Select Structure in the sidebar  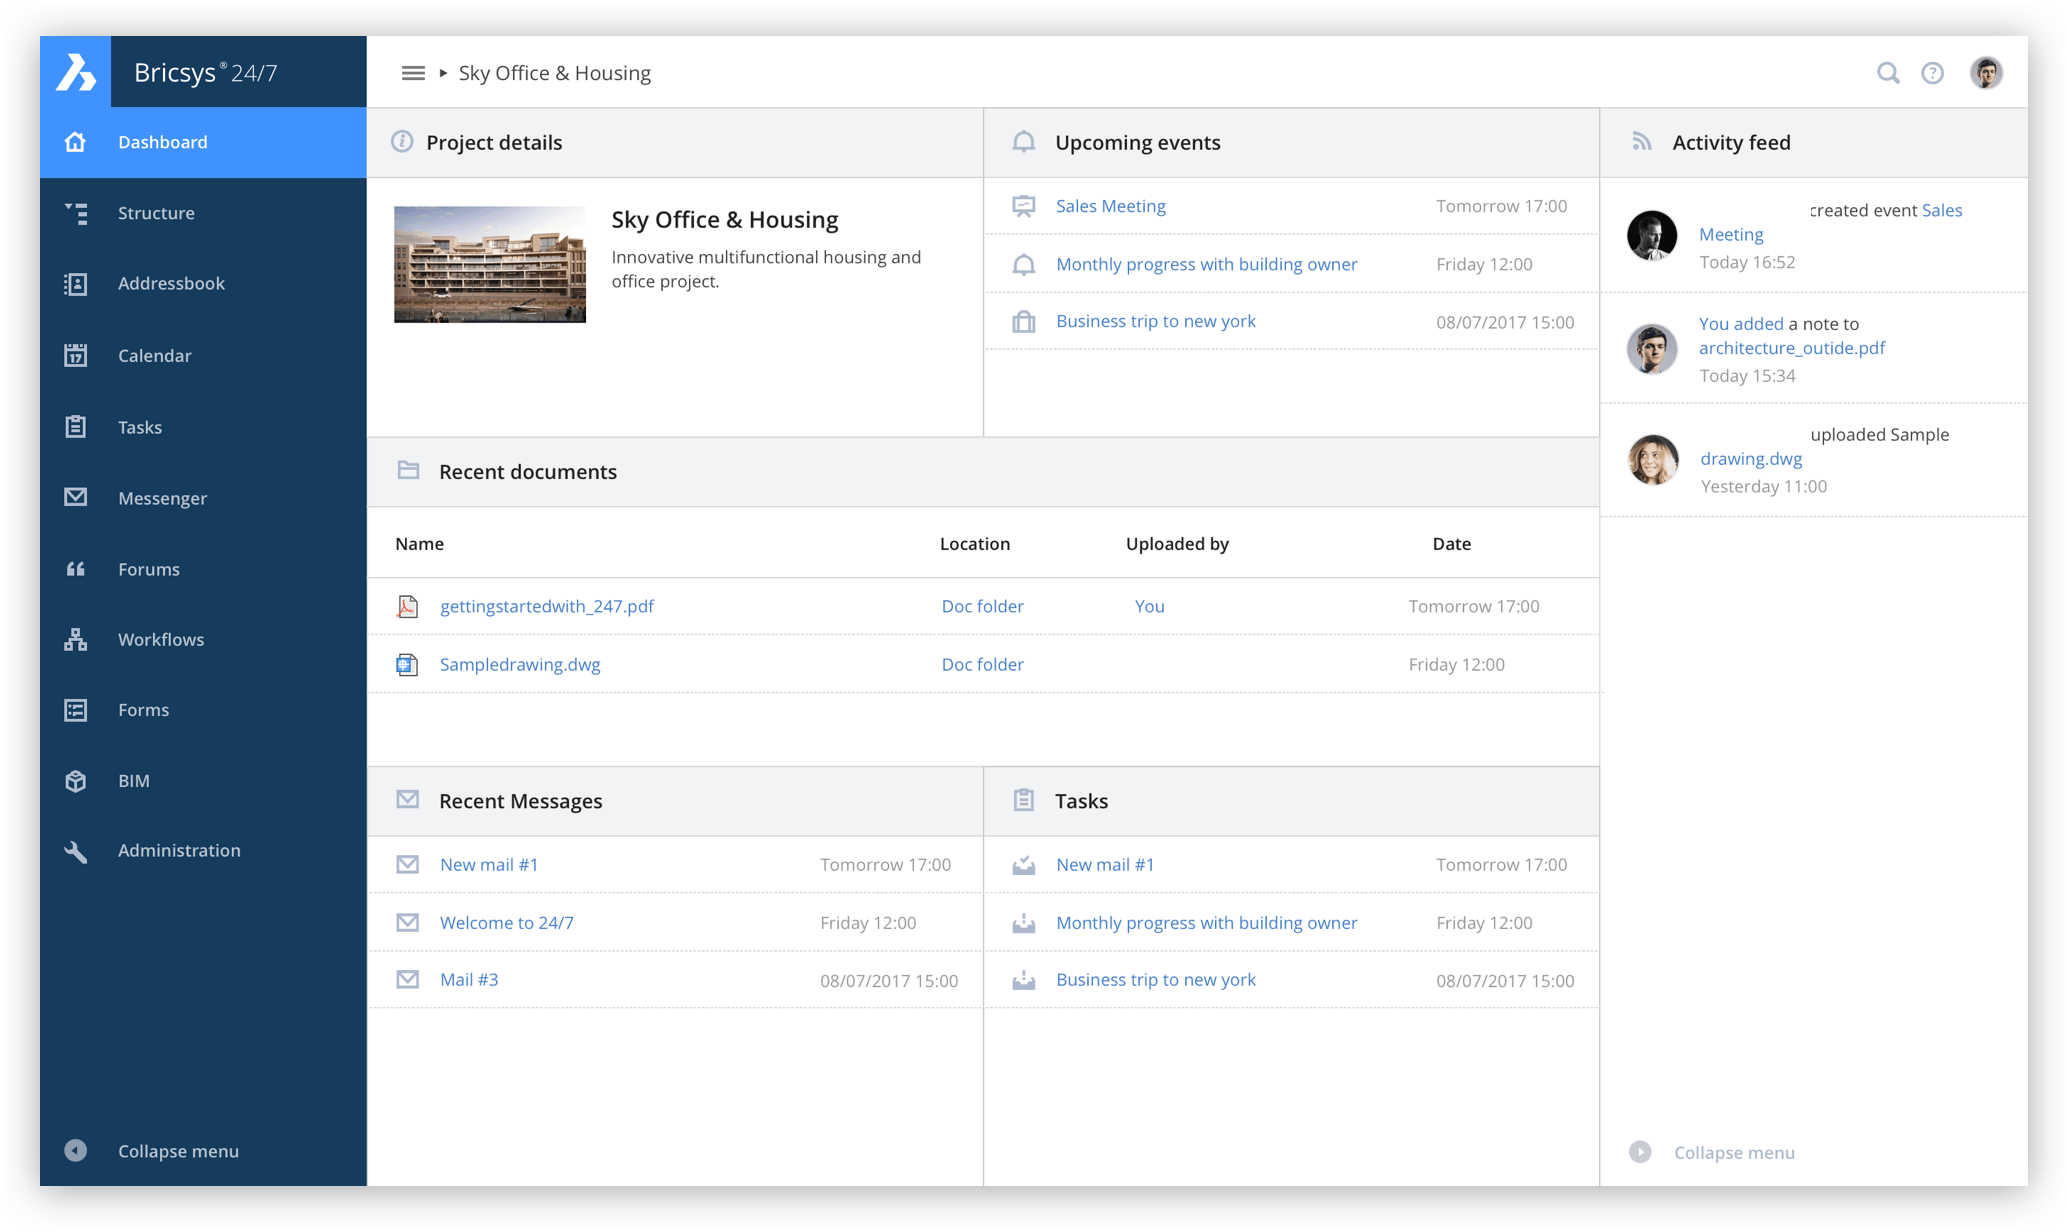click(x=156, y=213)
